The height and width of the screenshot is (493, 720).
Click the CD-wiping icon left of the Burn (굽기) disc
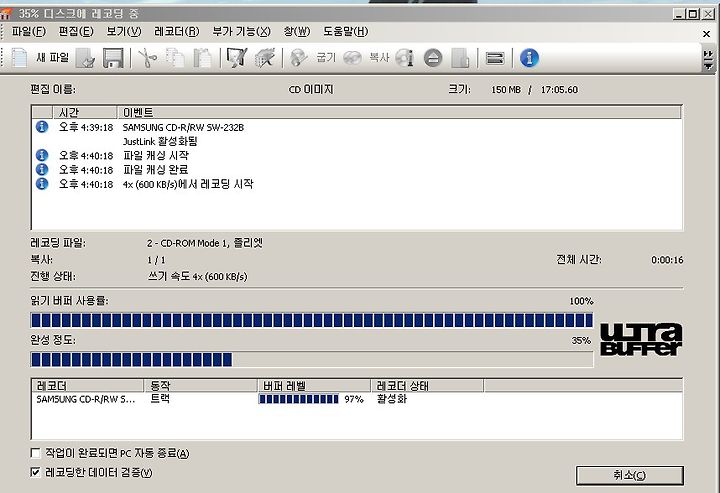tap(265, 58)
